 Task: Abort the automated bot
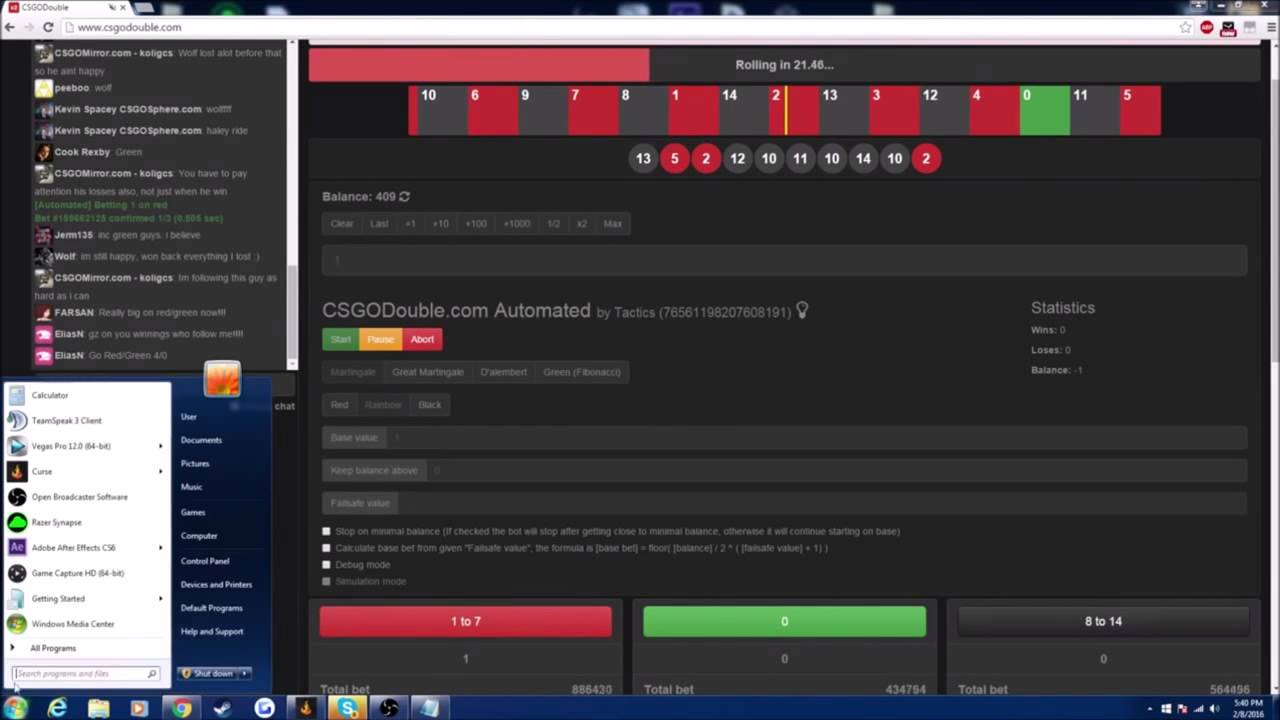click(422, 339)
